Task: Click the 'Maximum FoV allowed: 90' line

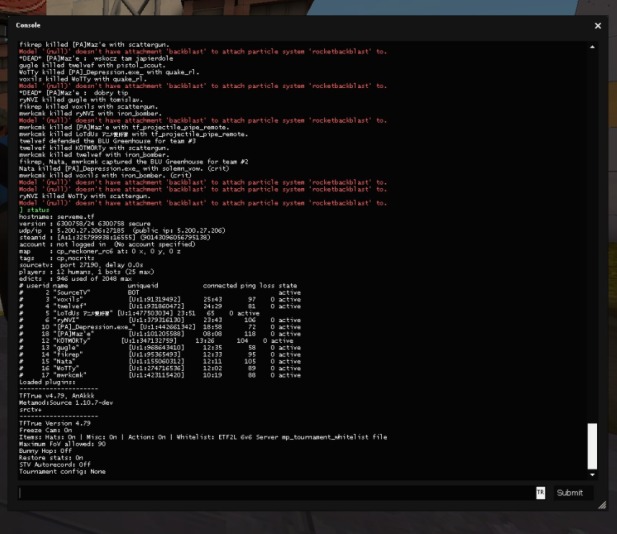Action: pos(57,442)
